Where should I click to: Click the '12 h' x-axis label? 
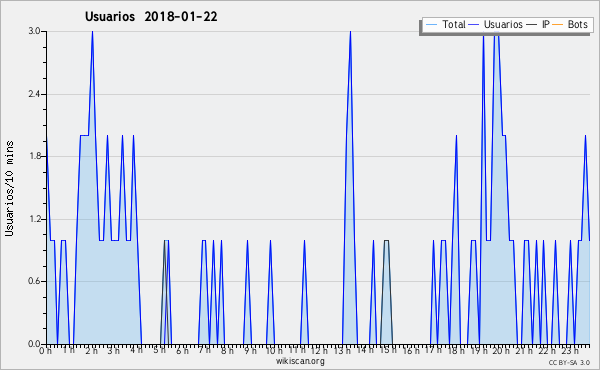[319, 351]
